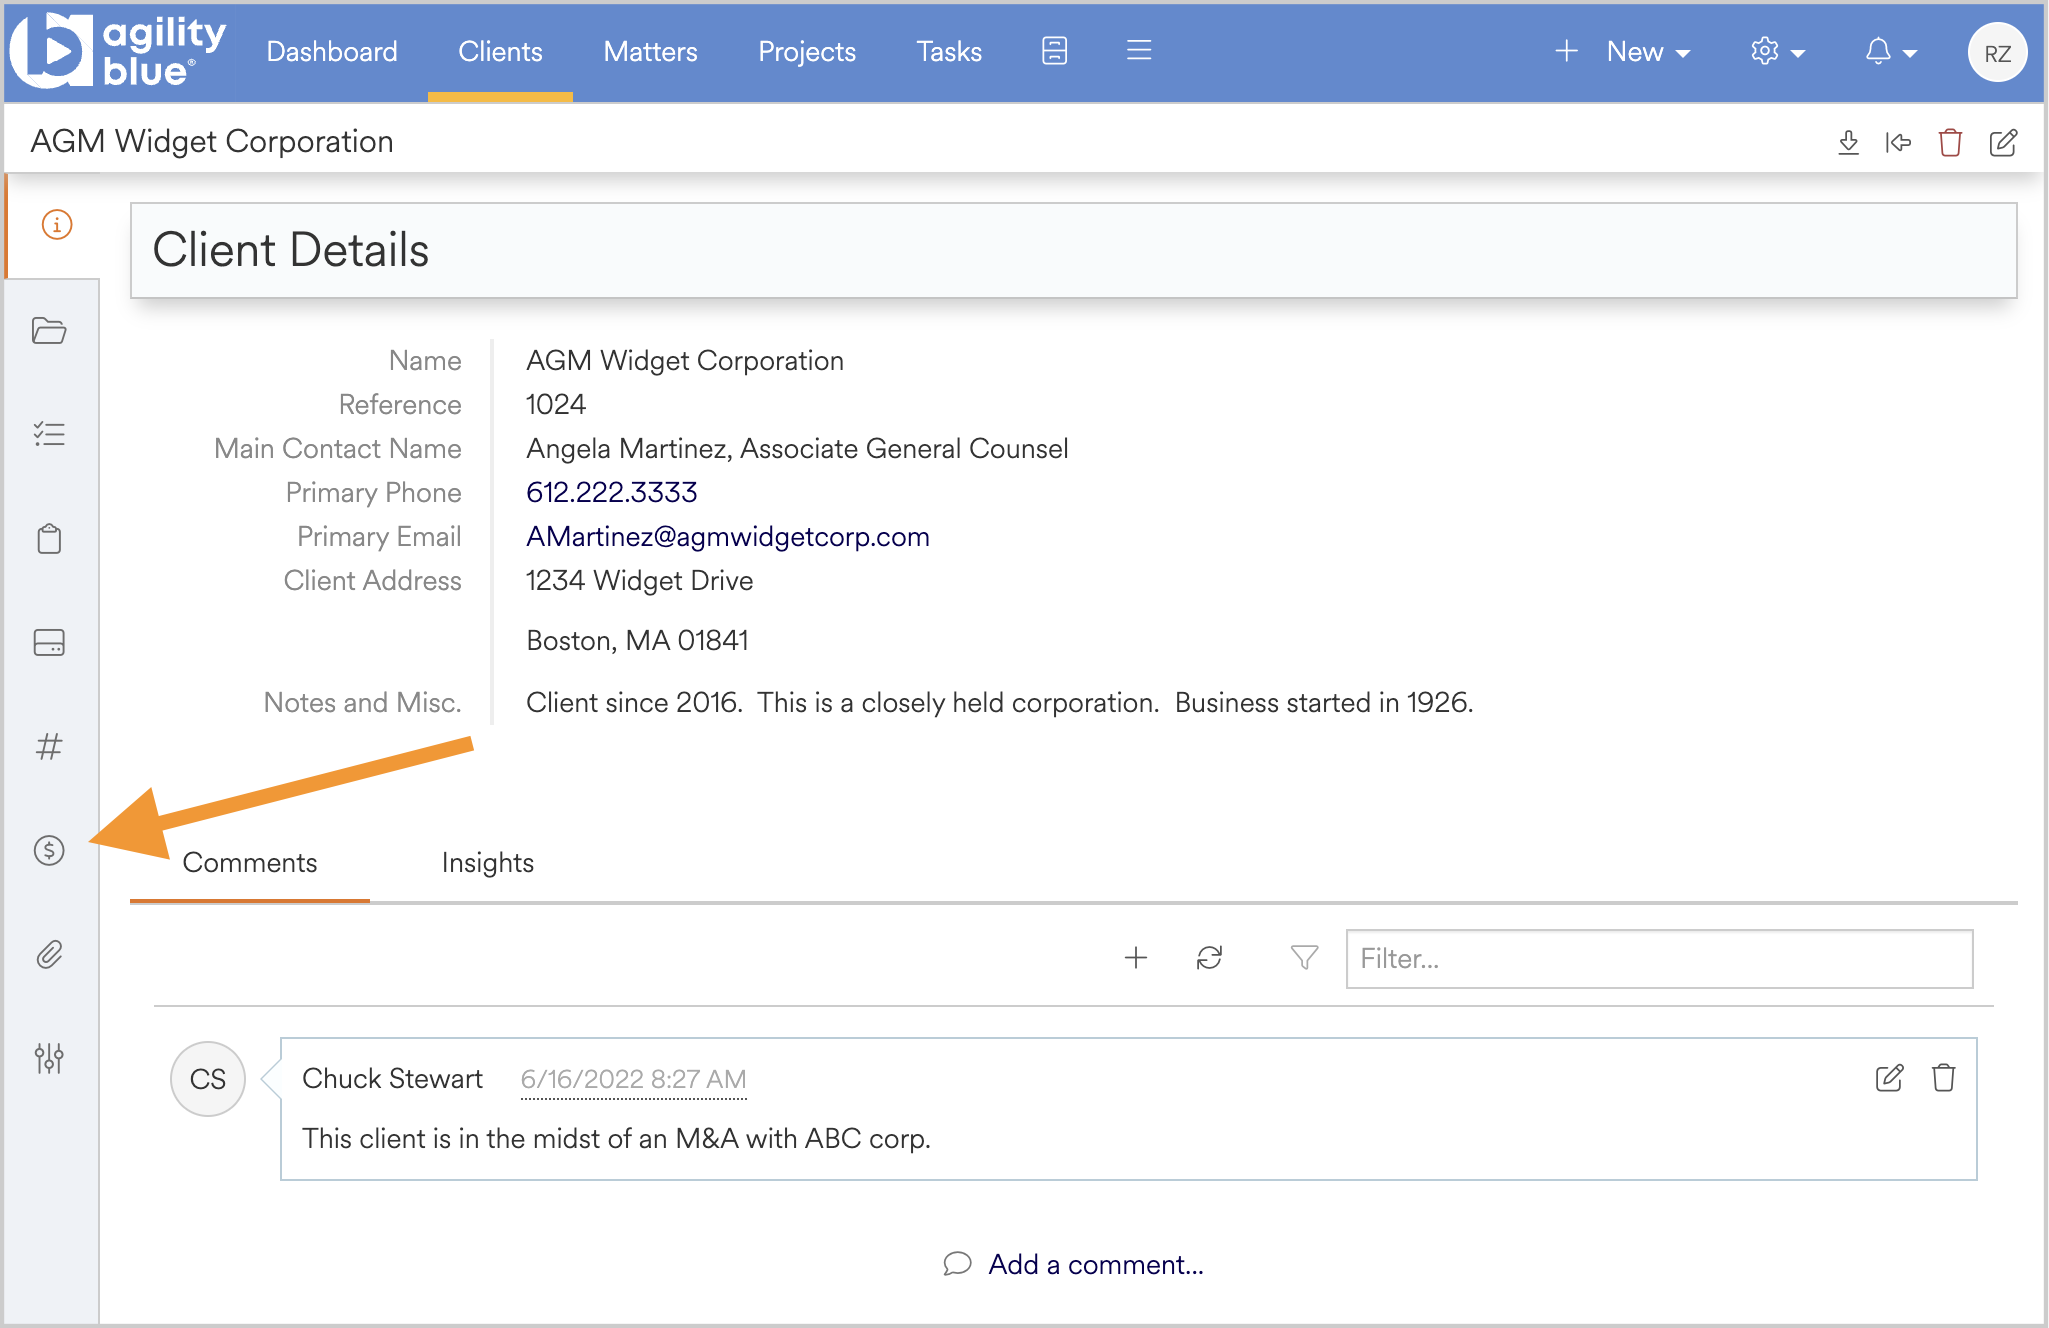
Task: Click the 6/16/2022 8:27 AM timestamp
Action: point(634,1079)
